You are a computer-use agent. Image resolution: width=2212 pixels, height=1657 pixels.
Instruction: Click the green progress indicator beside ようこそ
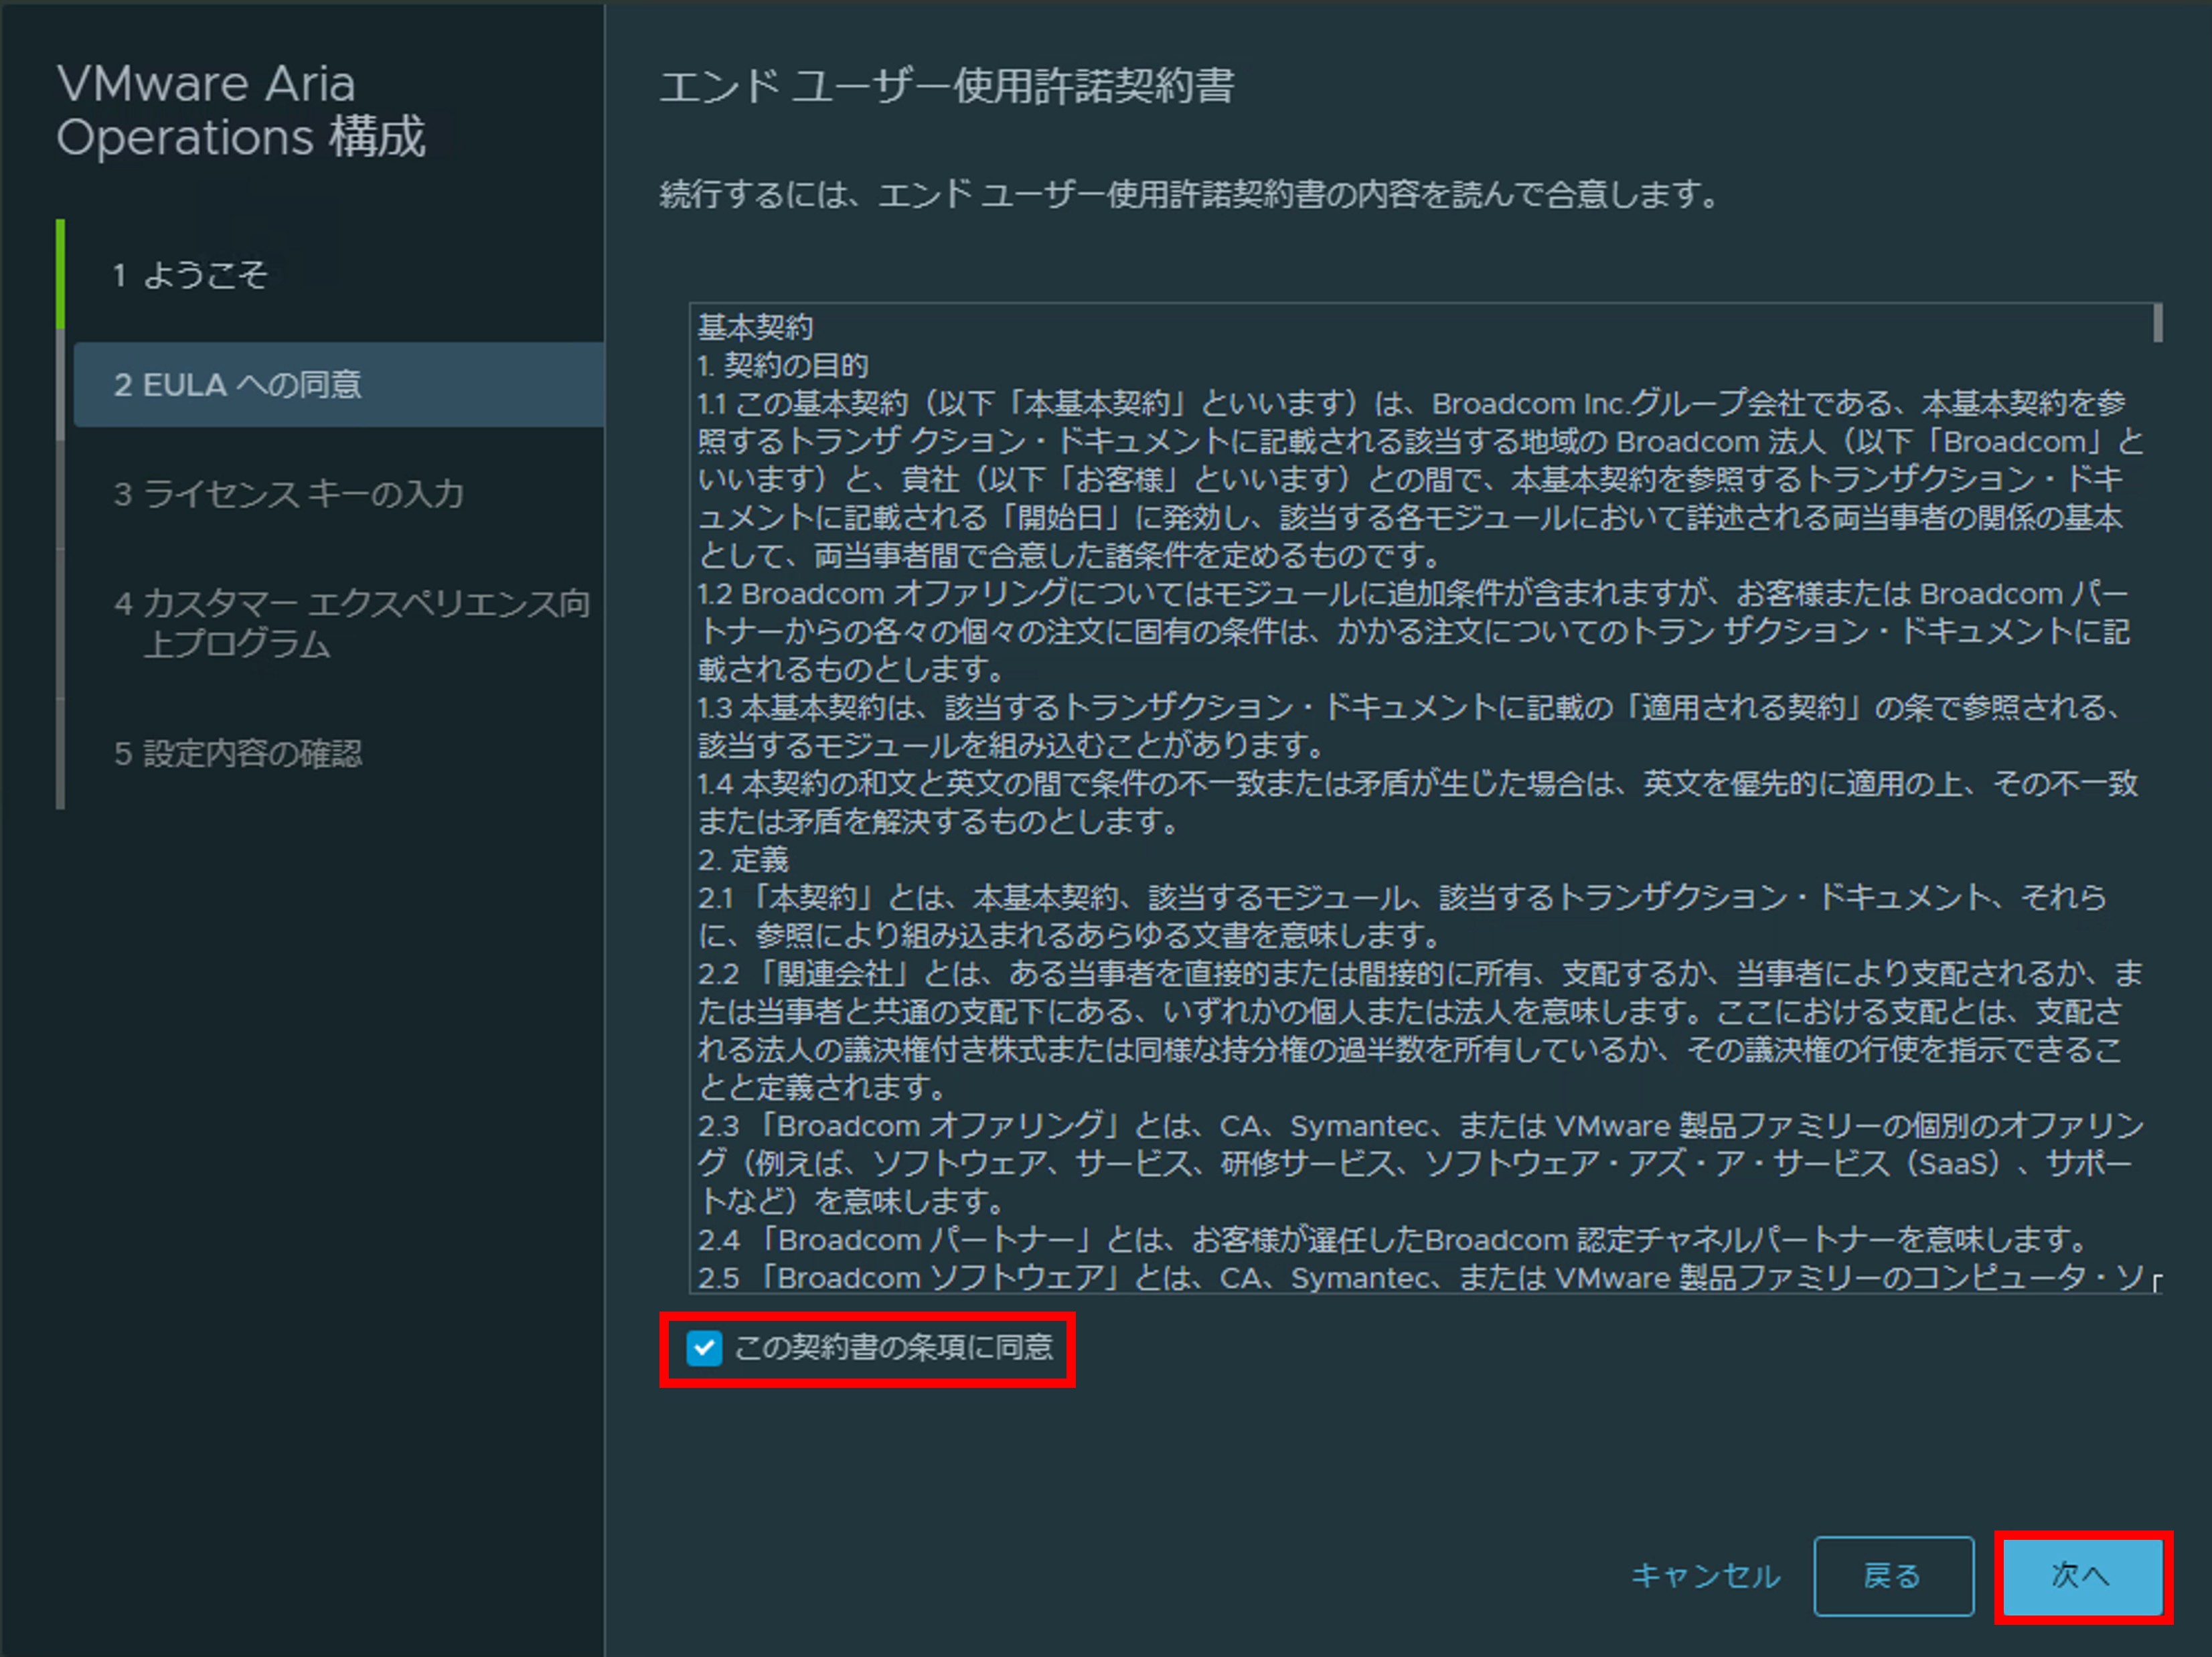[61, 273]
